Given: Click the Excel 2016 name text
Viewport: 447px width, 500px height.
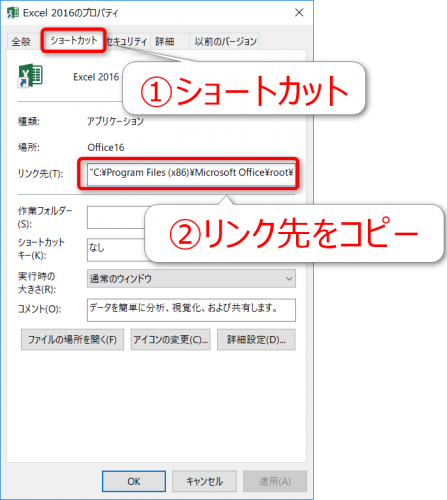Looking at the screenshot, I should coord(96,77).
